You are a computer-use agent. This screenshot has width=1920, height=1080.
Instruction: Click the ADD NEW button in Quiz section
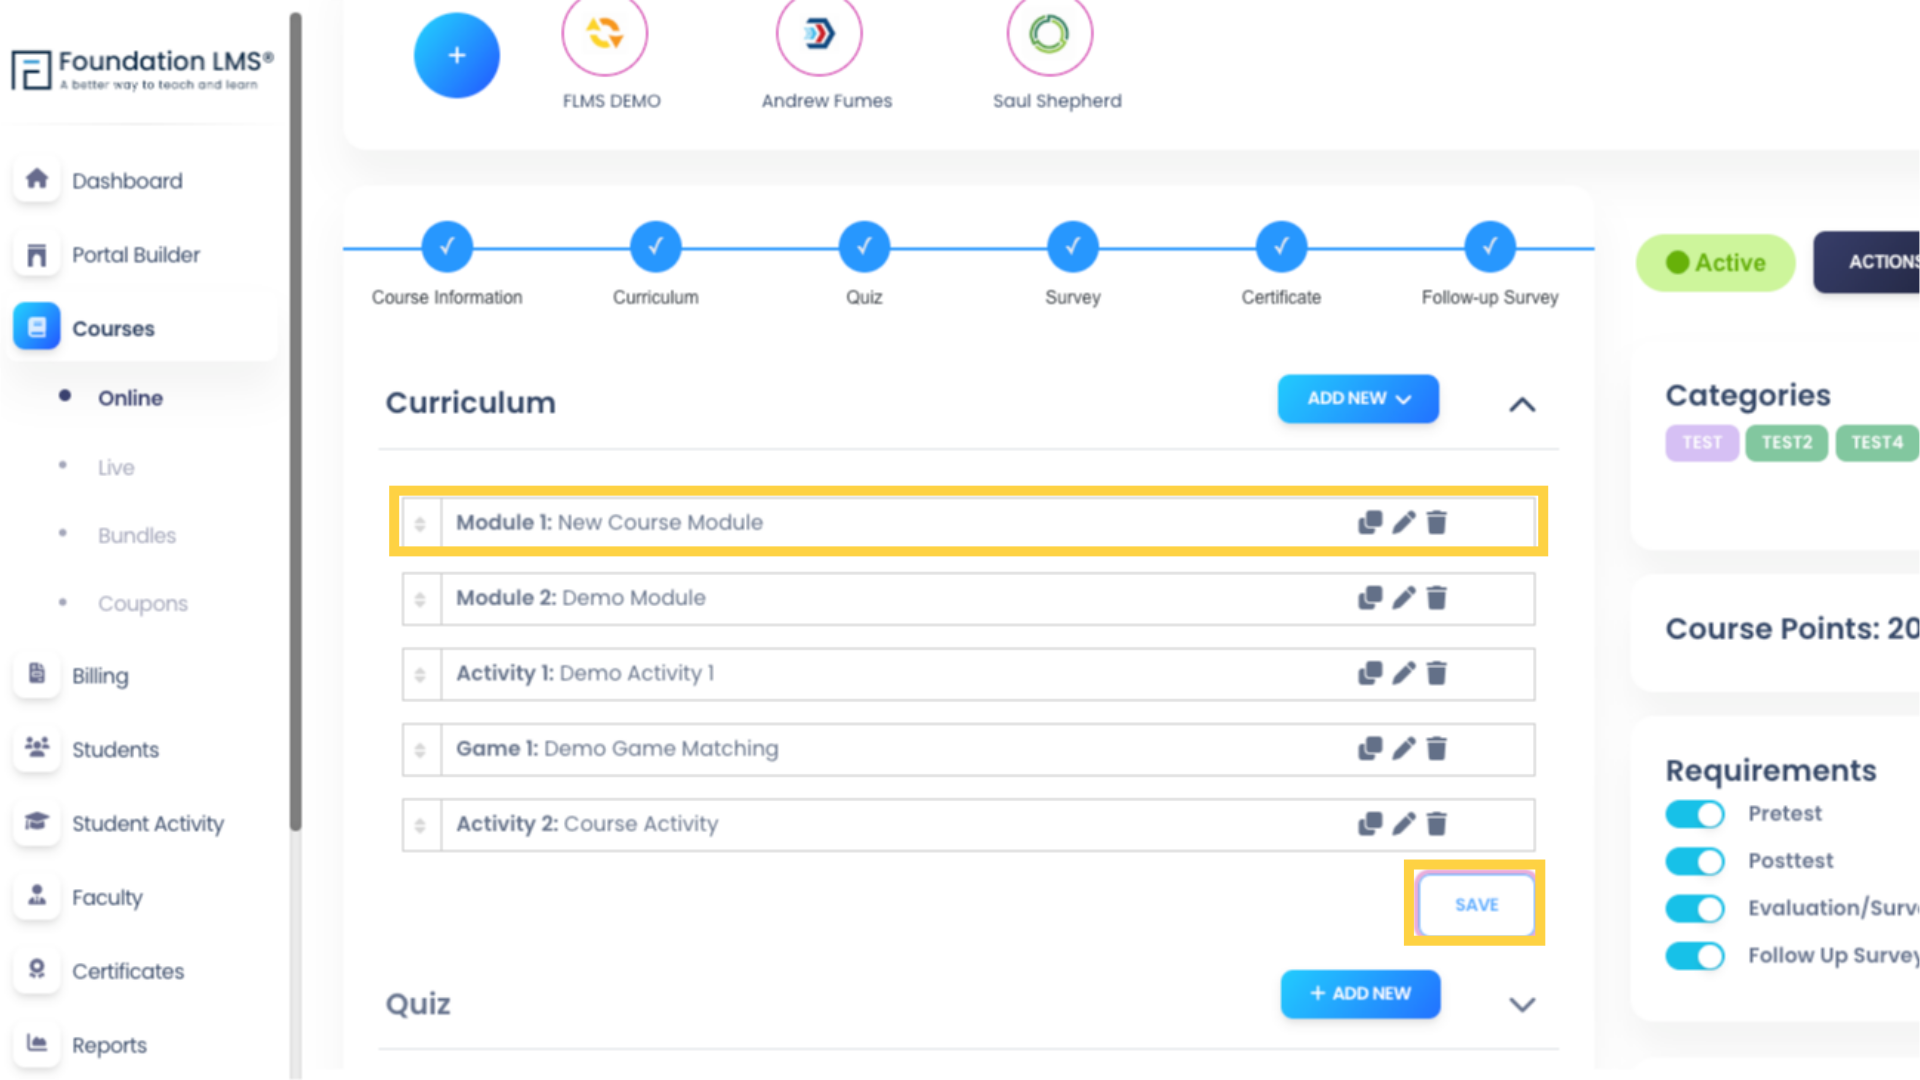1360,993
